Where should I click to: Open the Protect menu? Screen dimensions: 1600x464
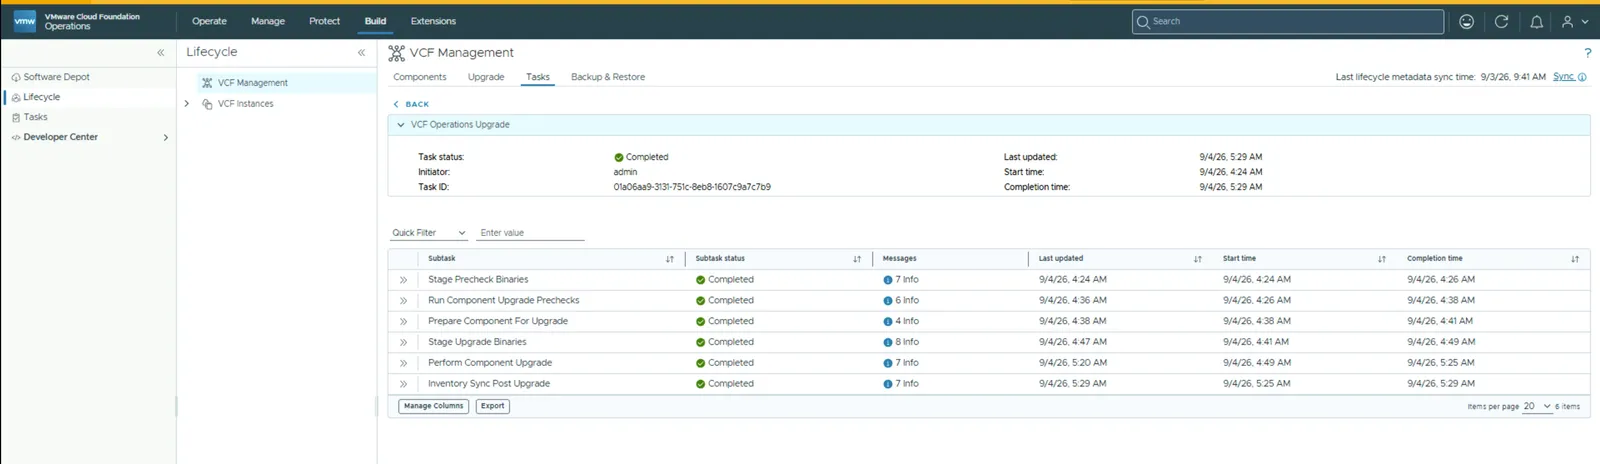324,21
